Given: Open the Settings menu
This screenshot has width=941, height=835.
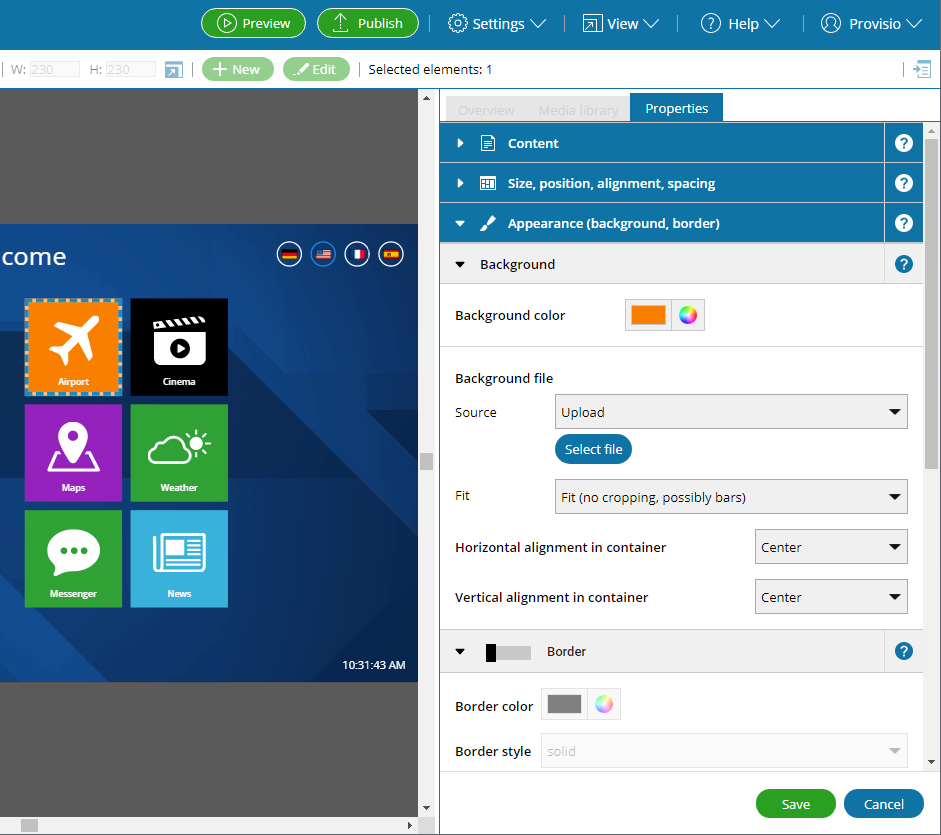Looking at the screenshot, I should pyautogui.click(x=496, y=23).
